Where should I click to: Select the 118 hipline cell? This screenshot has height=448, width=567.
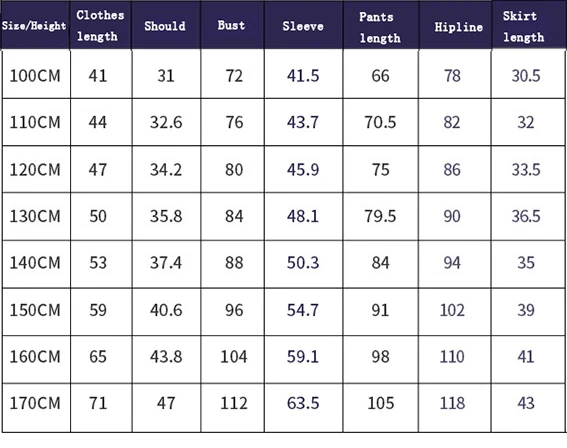(452, 403)
